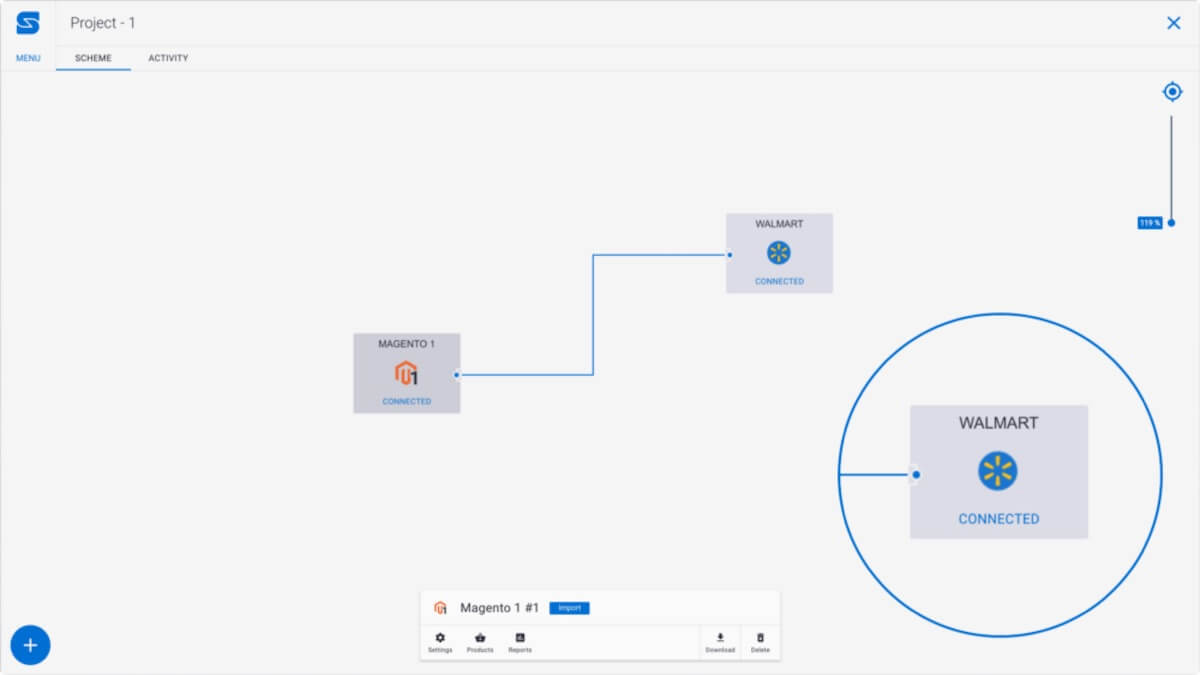Image resolution: width=1200 pixels, height=675 pixels.
Task: Open Products in the bottom panel
Action: click(x=480, y=643)
